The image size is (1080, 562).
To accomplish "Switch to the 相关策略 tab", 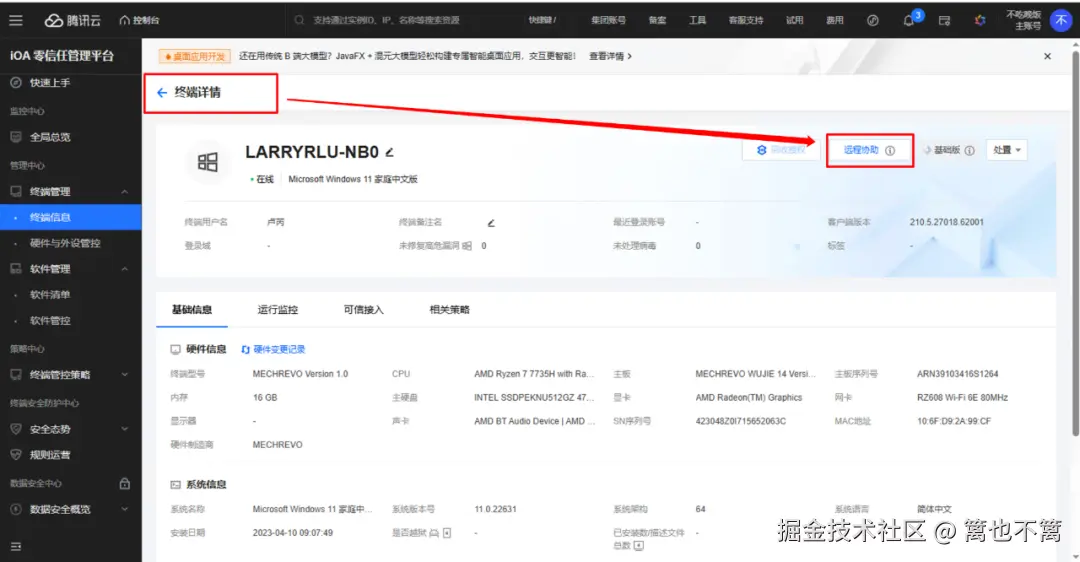I will point(450,310).
